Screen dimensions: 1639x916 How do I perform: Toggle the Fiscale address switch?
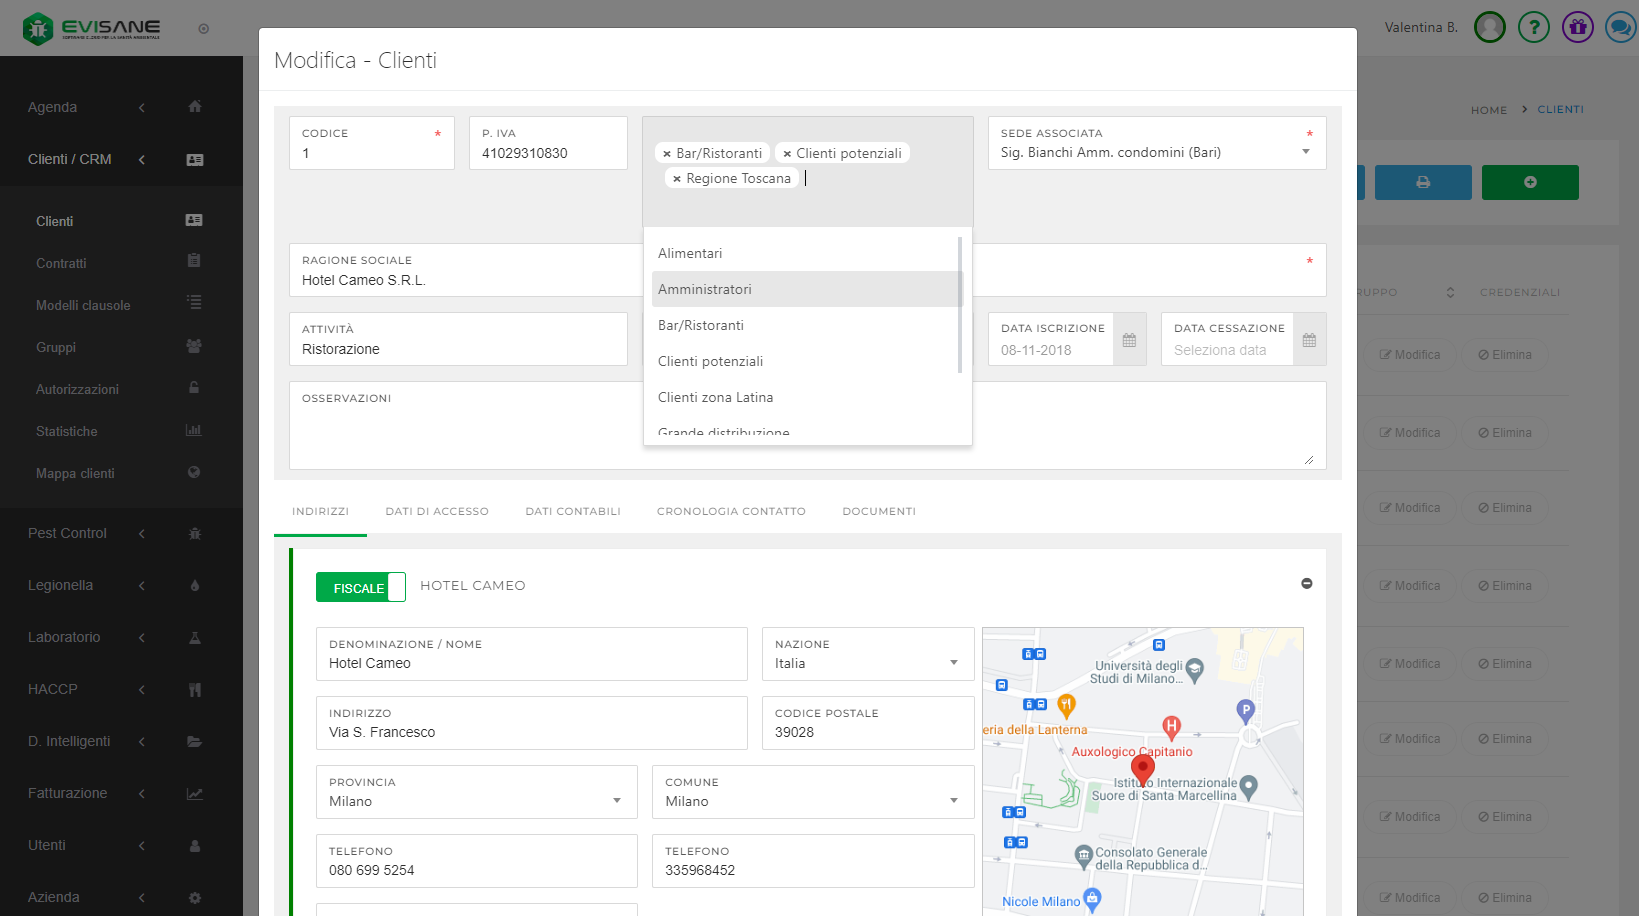(360, 588)
